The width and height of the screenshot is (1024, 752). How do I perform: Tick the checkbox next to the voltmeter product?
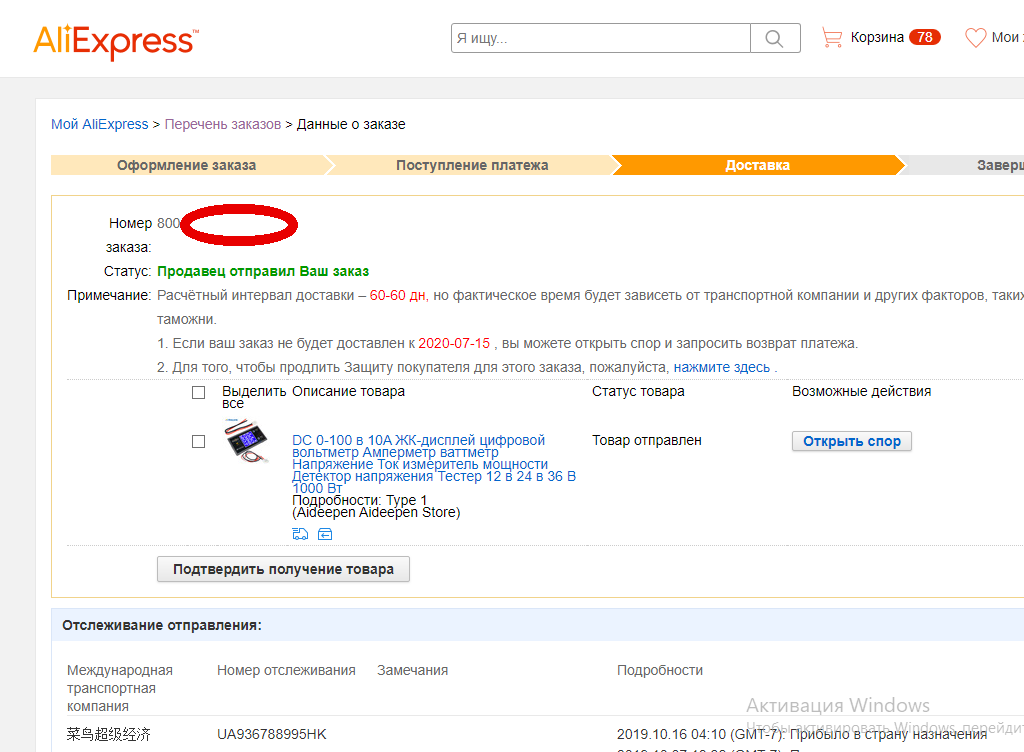(199, 442)
